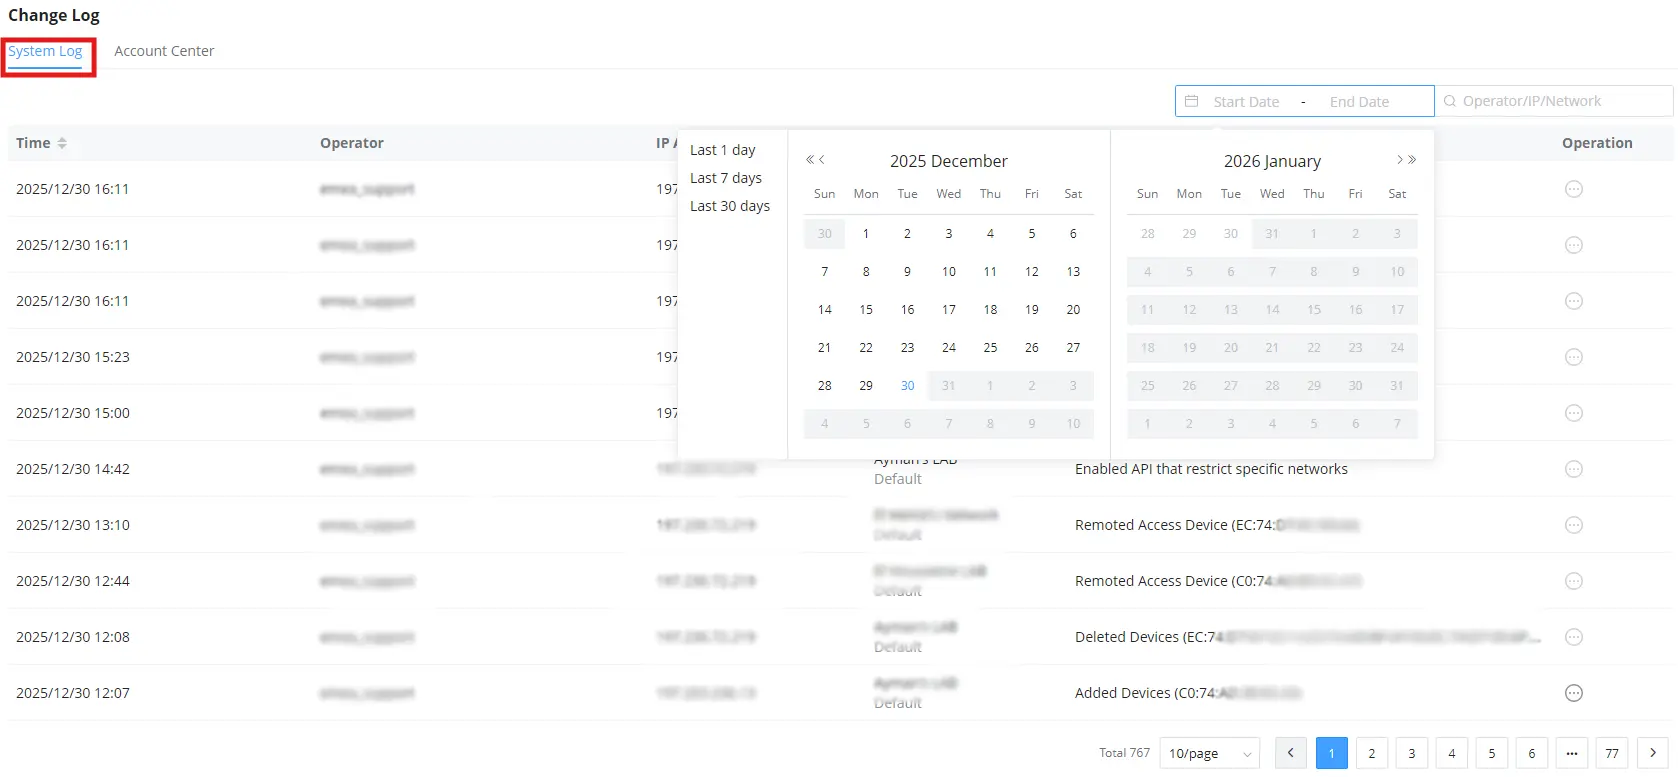Viewport: 1678px width, 777px height.
Task: Click the search magnifier icon
Action: pyautogui.click(x=1449, y=101)
